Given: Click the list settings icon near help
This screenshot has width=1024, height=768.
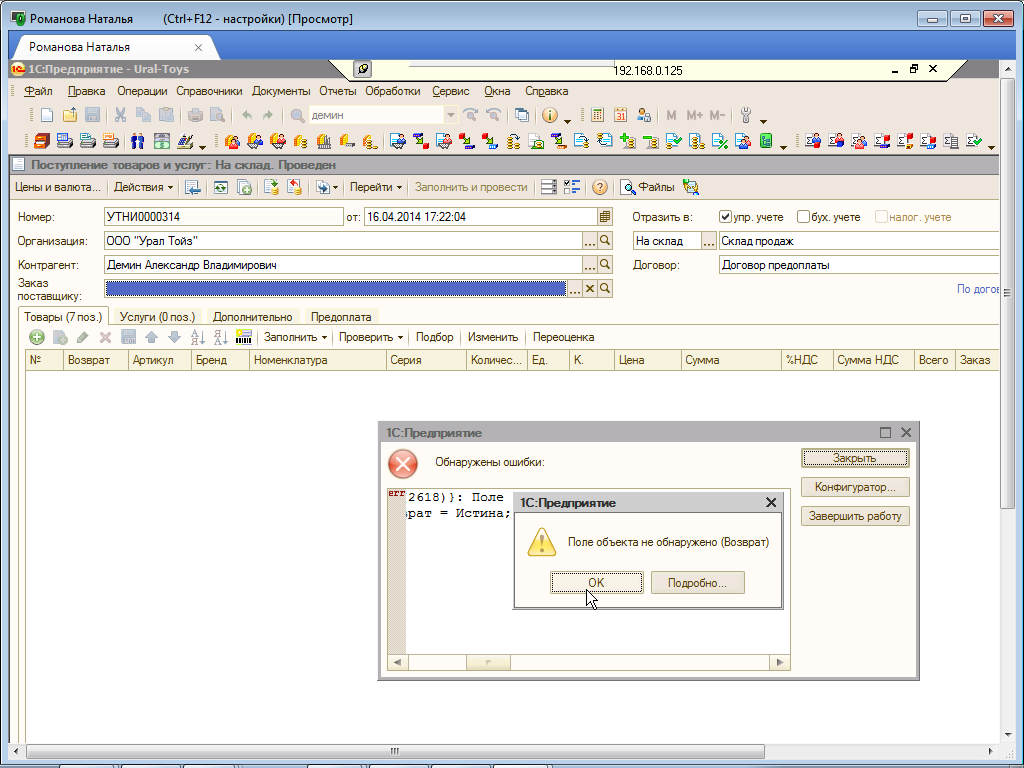Looking at the screenshot, I should (549, 187).
